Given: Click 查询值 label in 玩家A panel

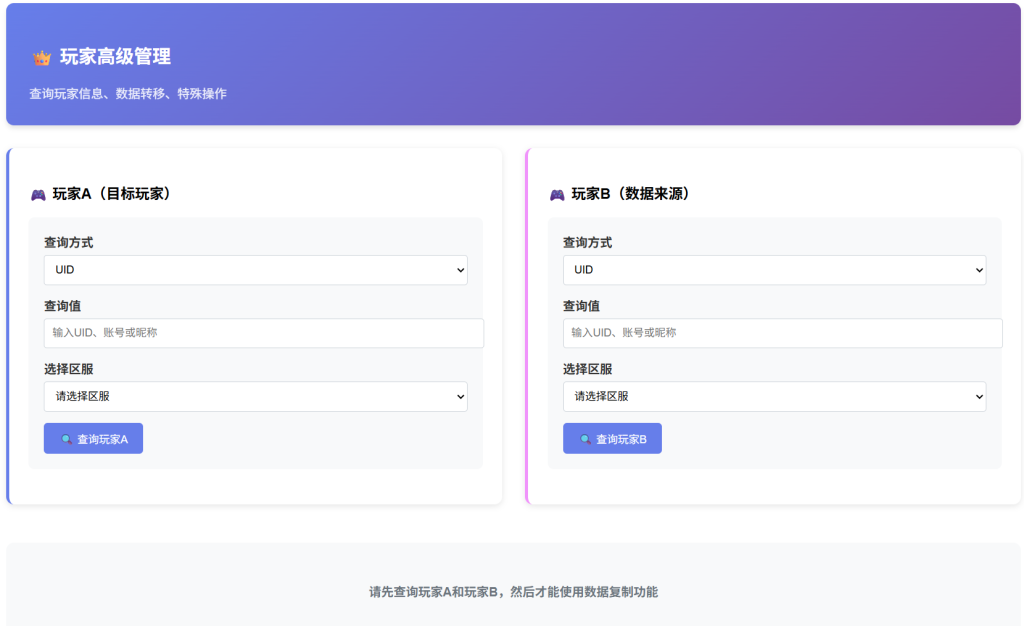Looking at the screenshot, I should (x=63, y=305).
